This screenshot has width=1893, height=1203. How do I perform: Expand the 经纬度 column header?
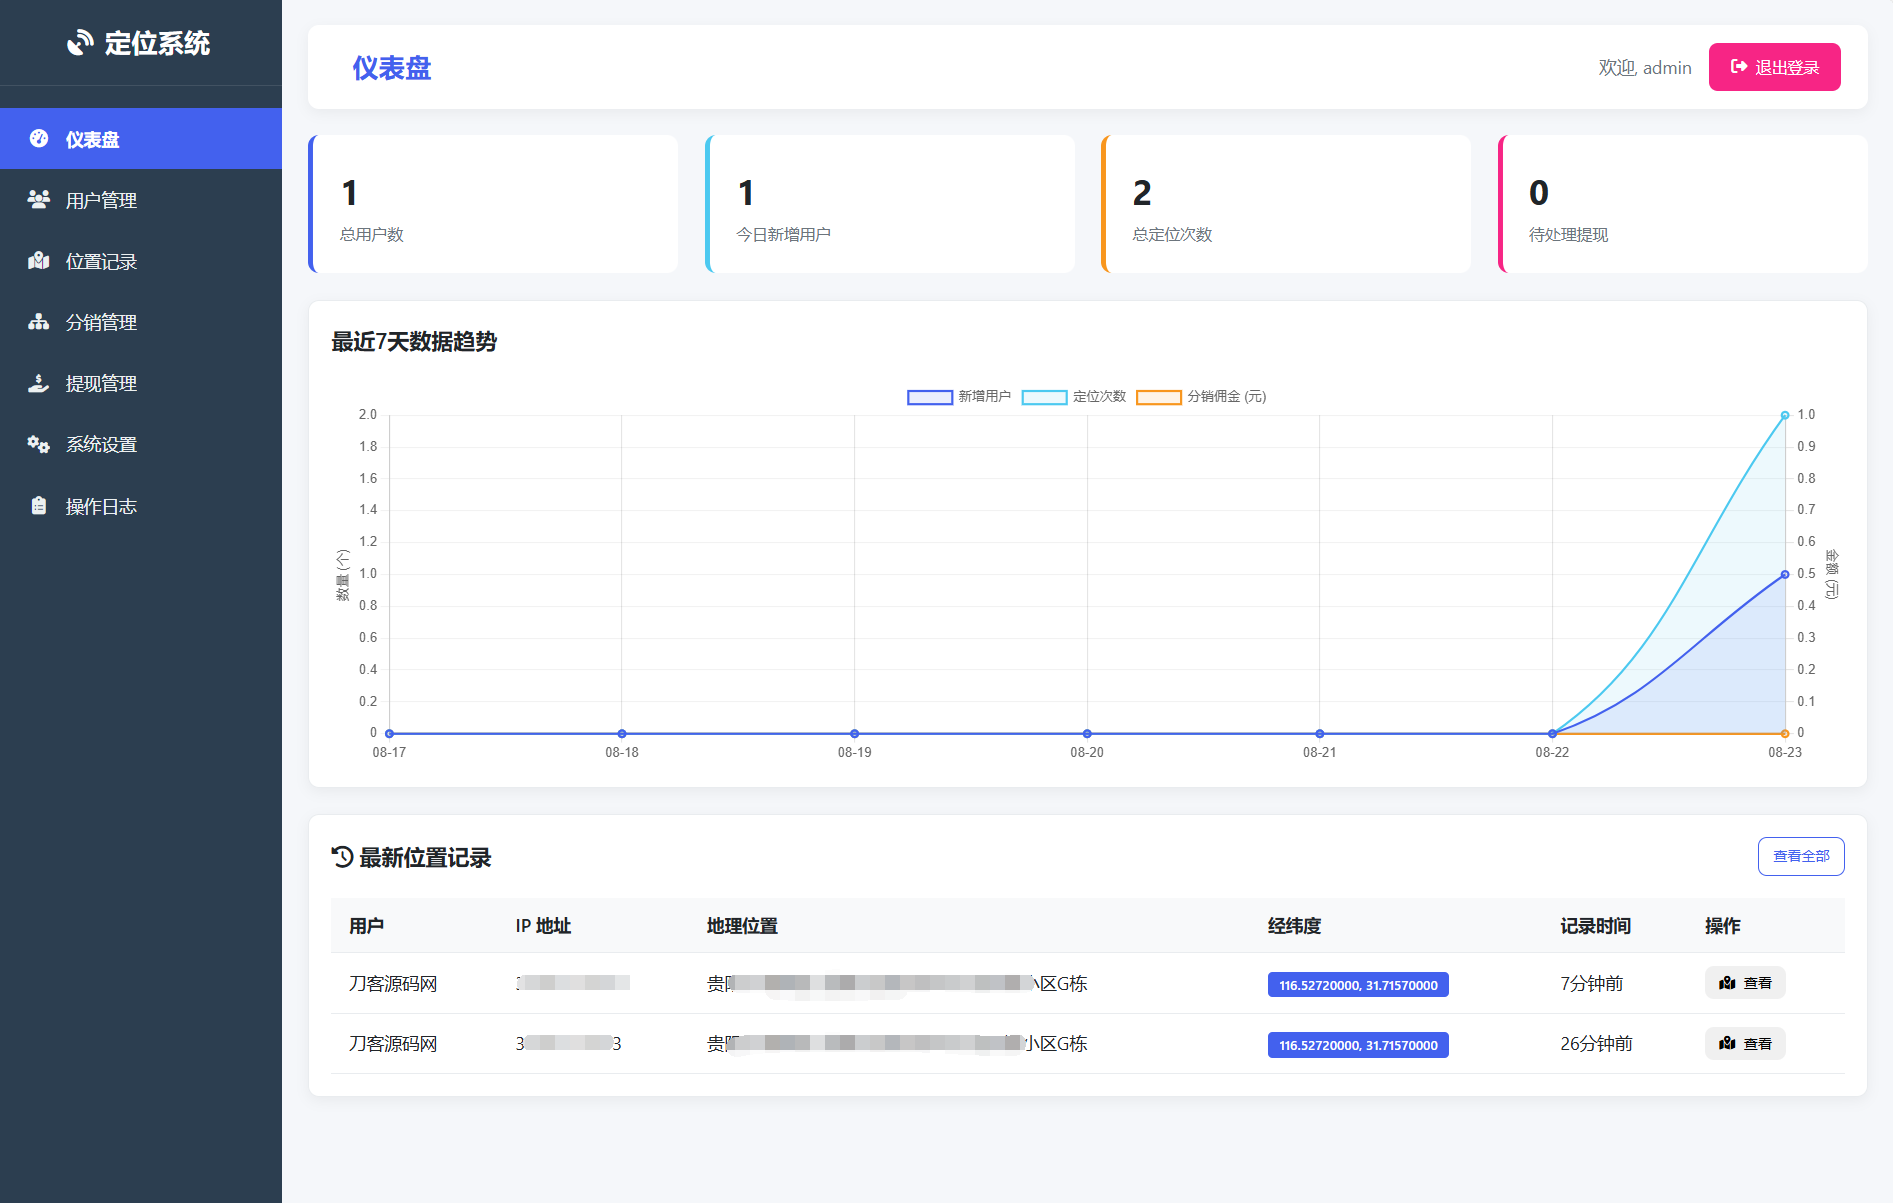(1295, 926)
